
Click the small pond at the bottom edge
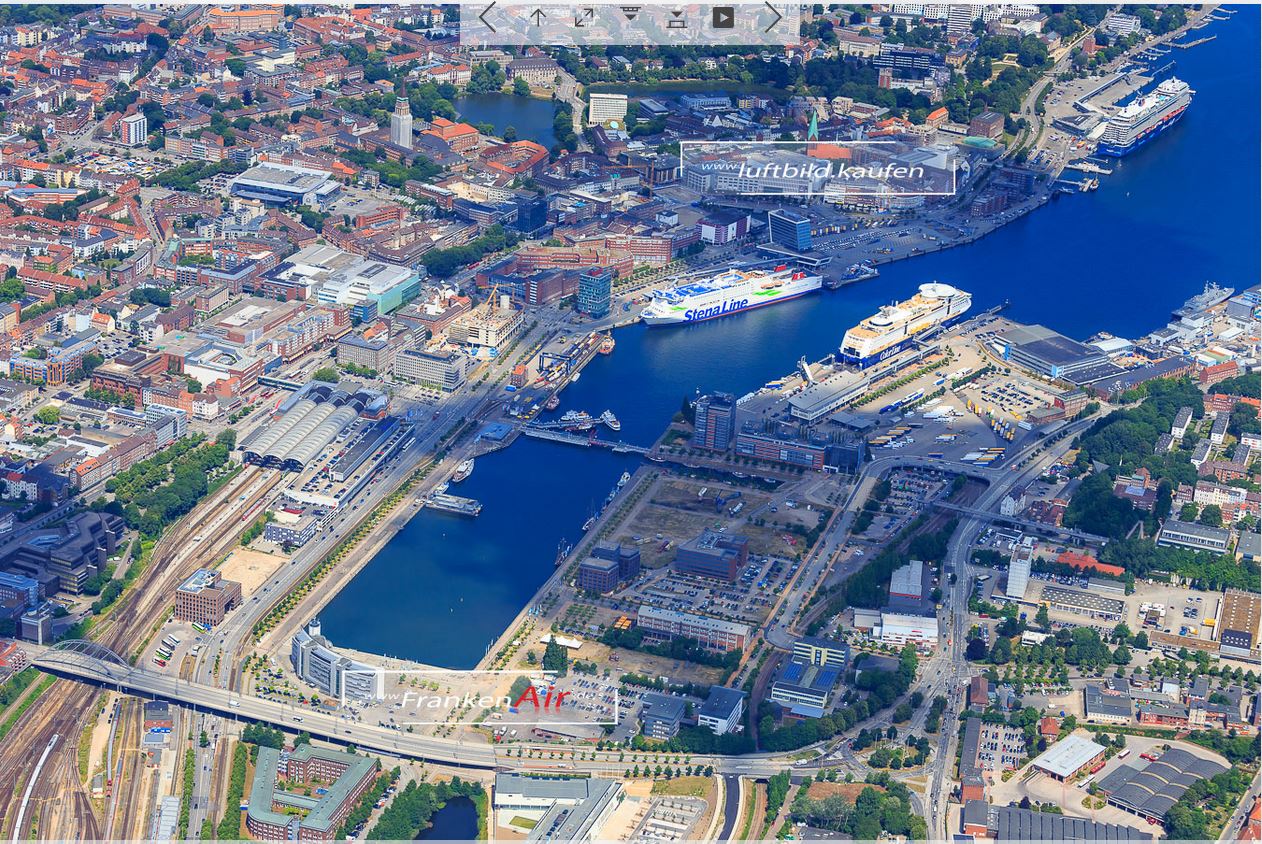point(452,820)
